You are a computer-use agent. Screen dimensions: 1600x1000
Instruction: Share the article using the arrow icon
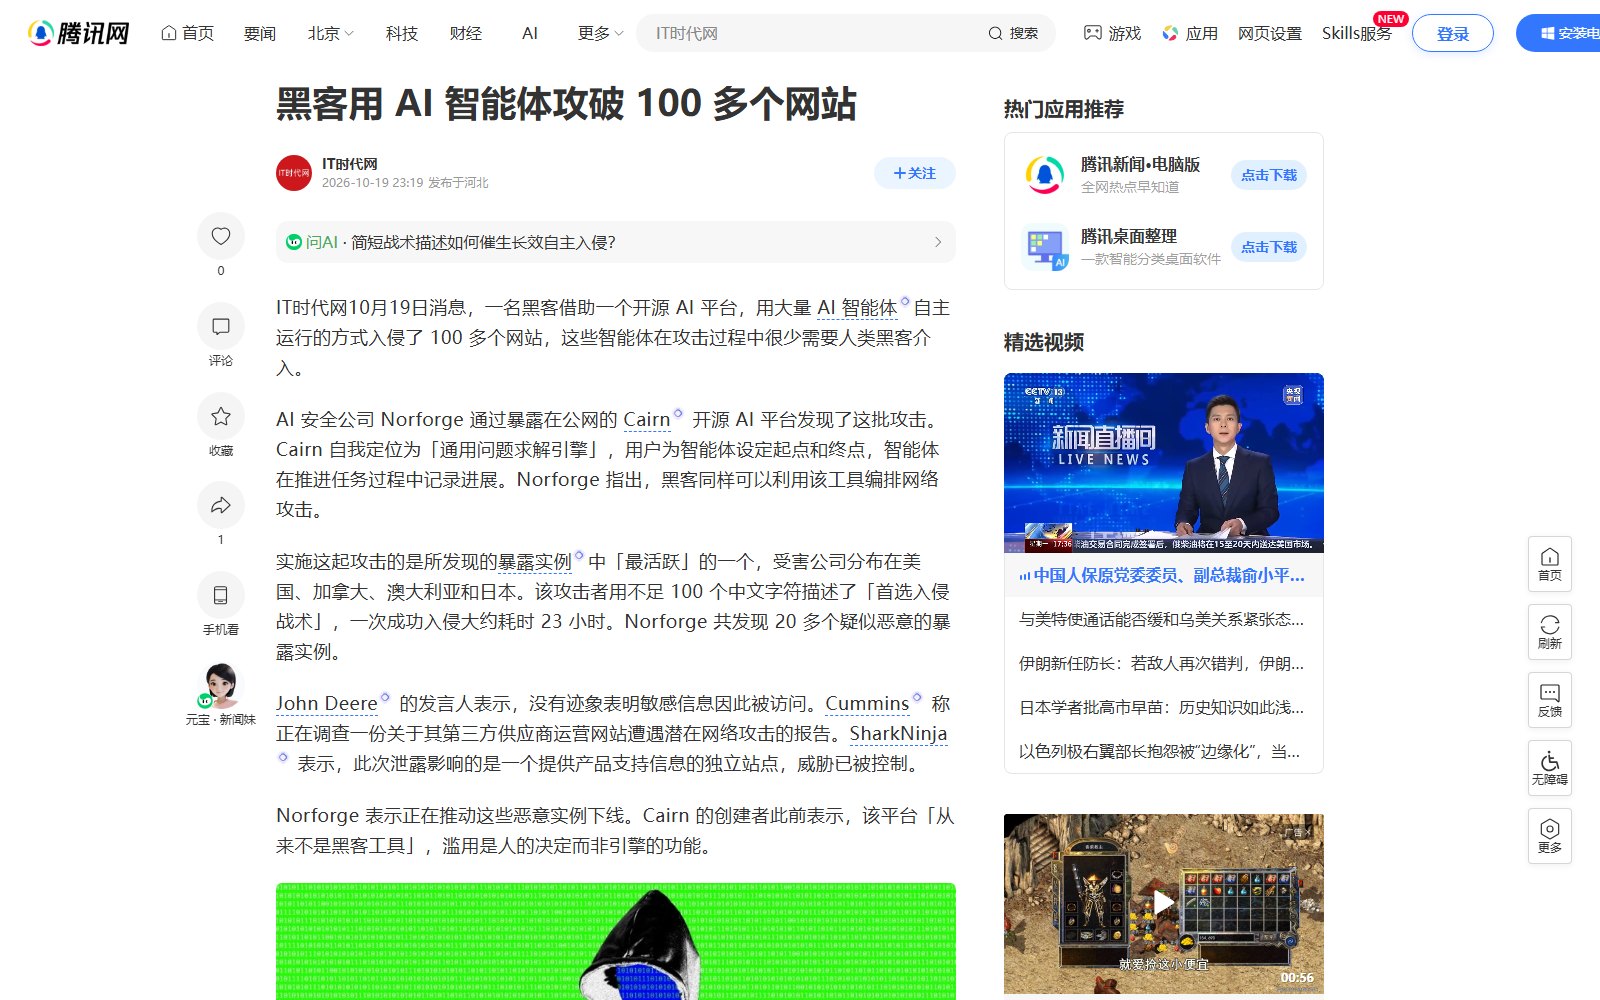tap(221, 505)
